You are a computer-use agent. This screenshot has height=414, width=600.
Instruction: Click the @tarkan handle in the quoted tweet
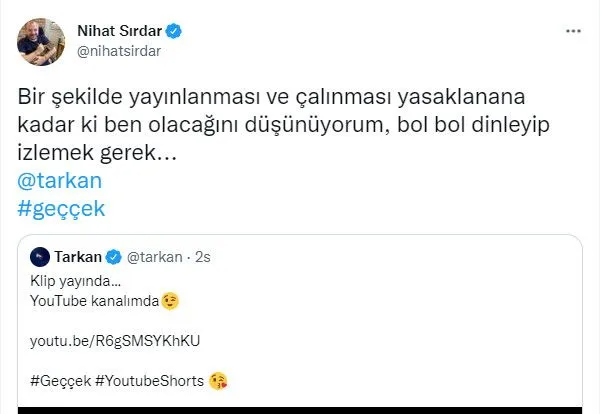(154, 257)
